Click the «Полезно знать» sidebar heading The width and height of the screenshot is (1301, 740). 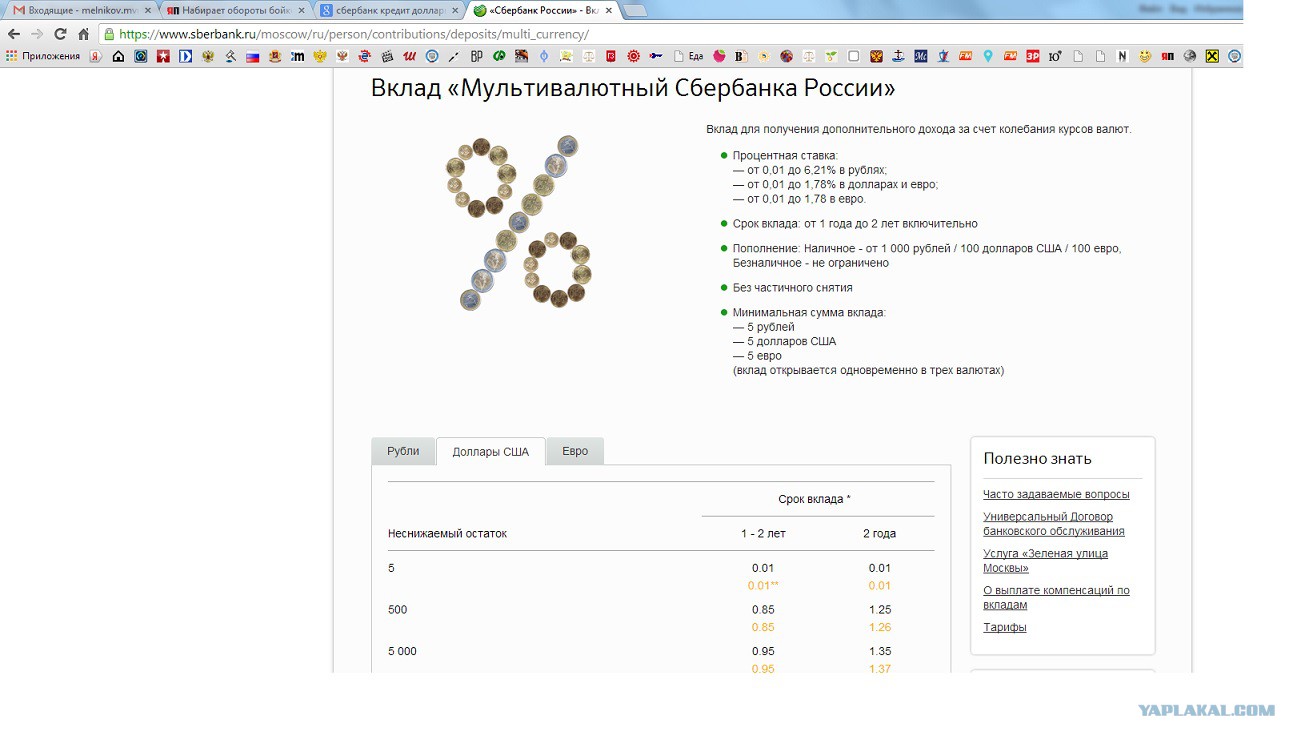[1037, 459]
